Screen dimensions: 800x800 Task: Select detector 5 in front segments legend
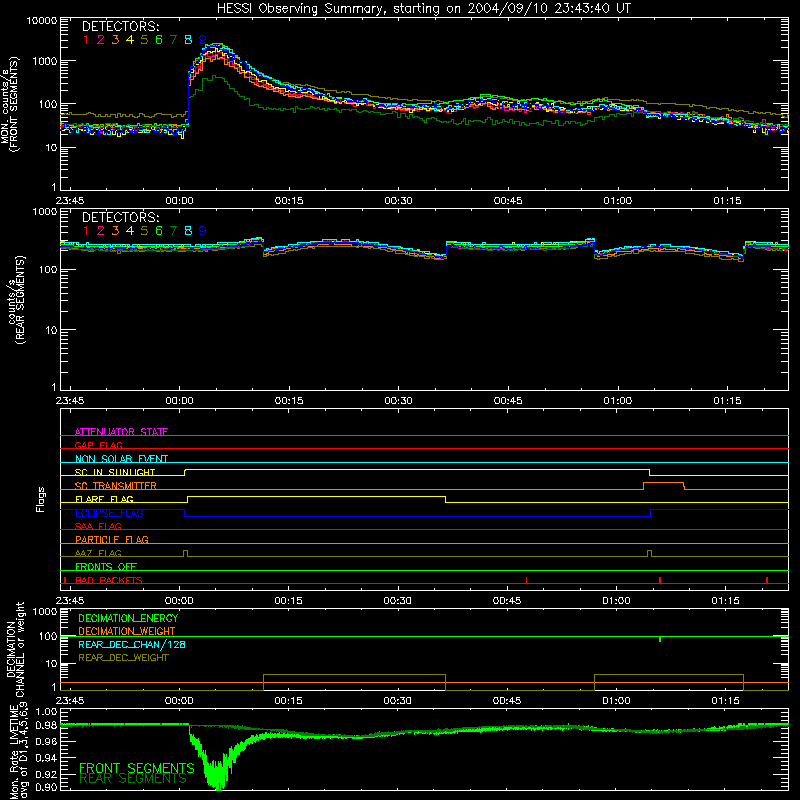click(144, 40)
